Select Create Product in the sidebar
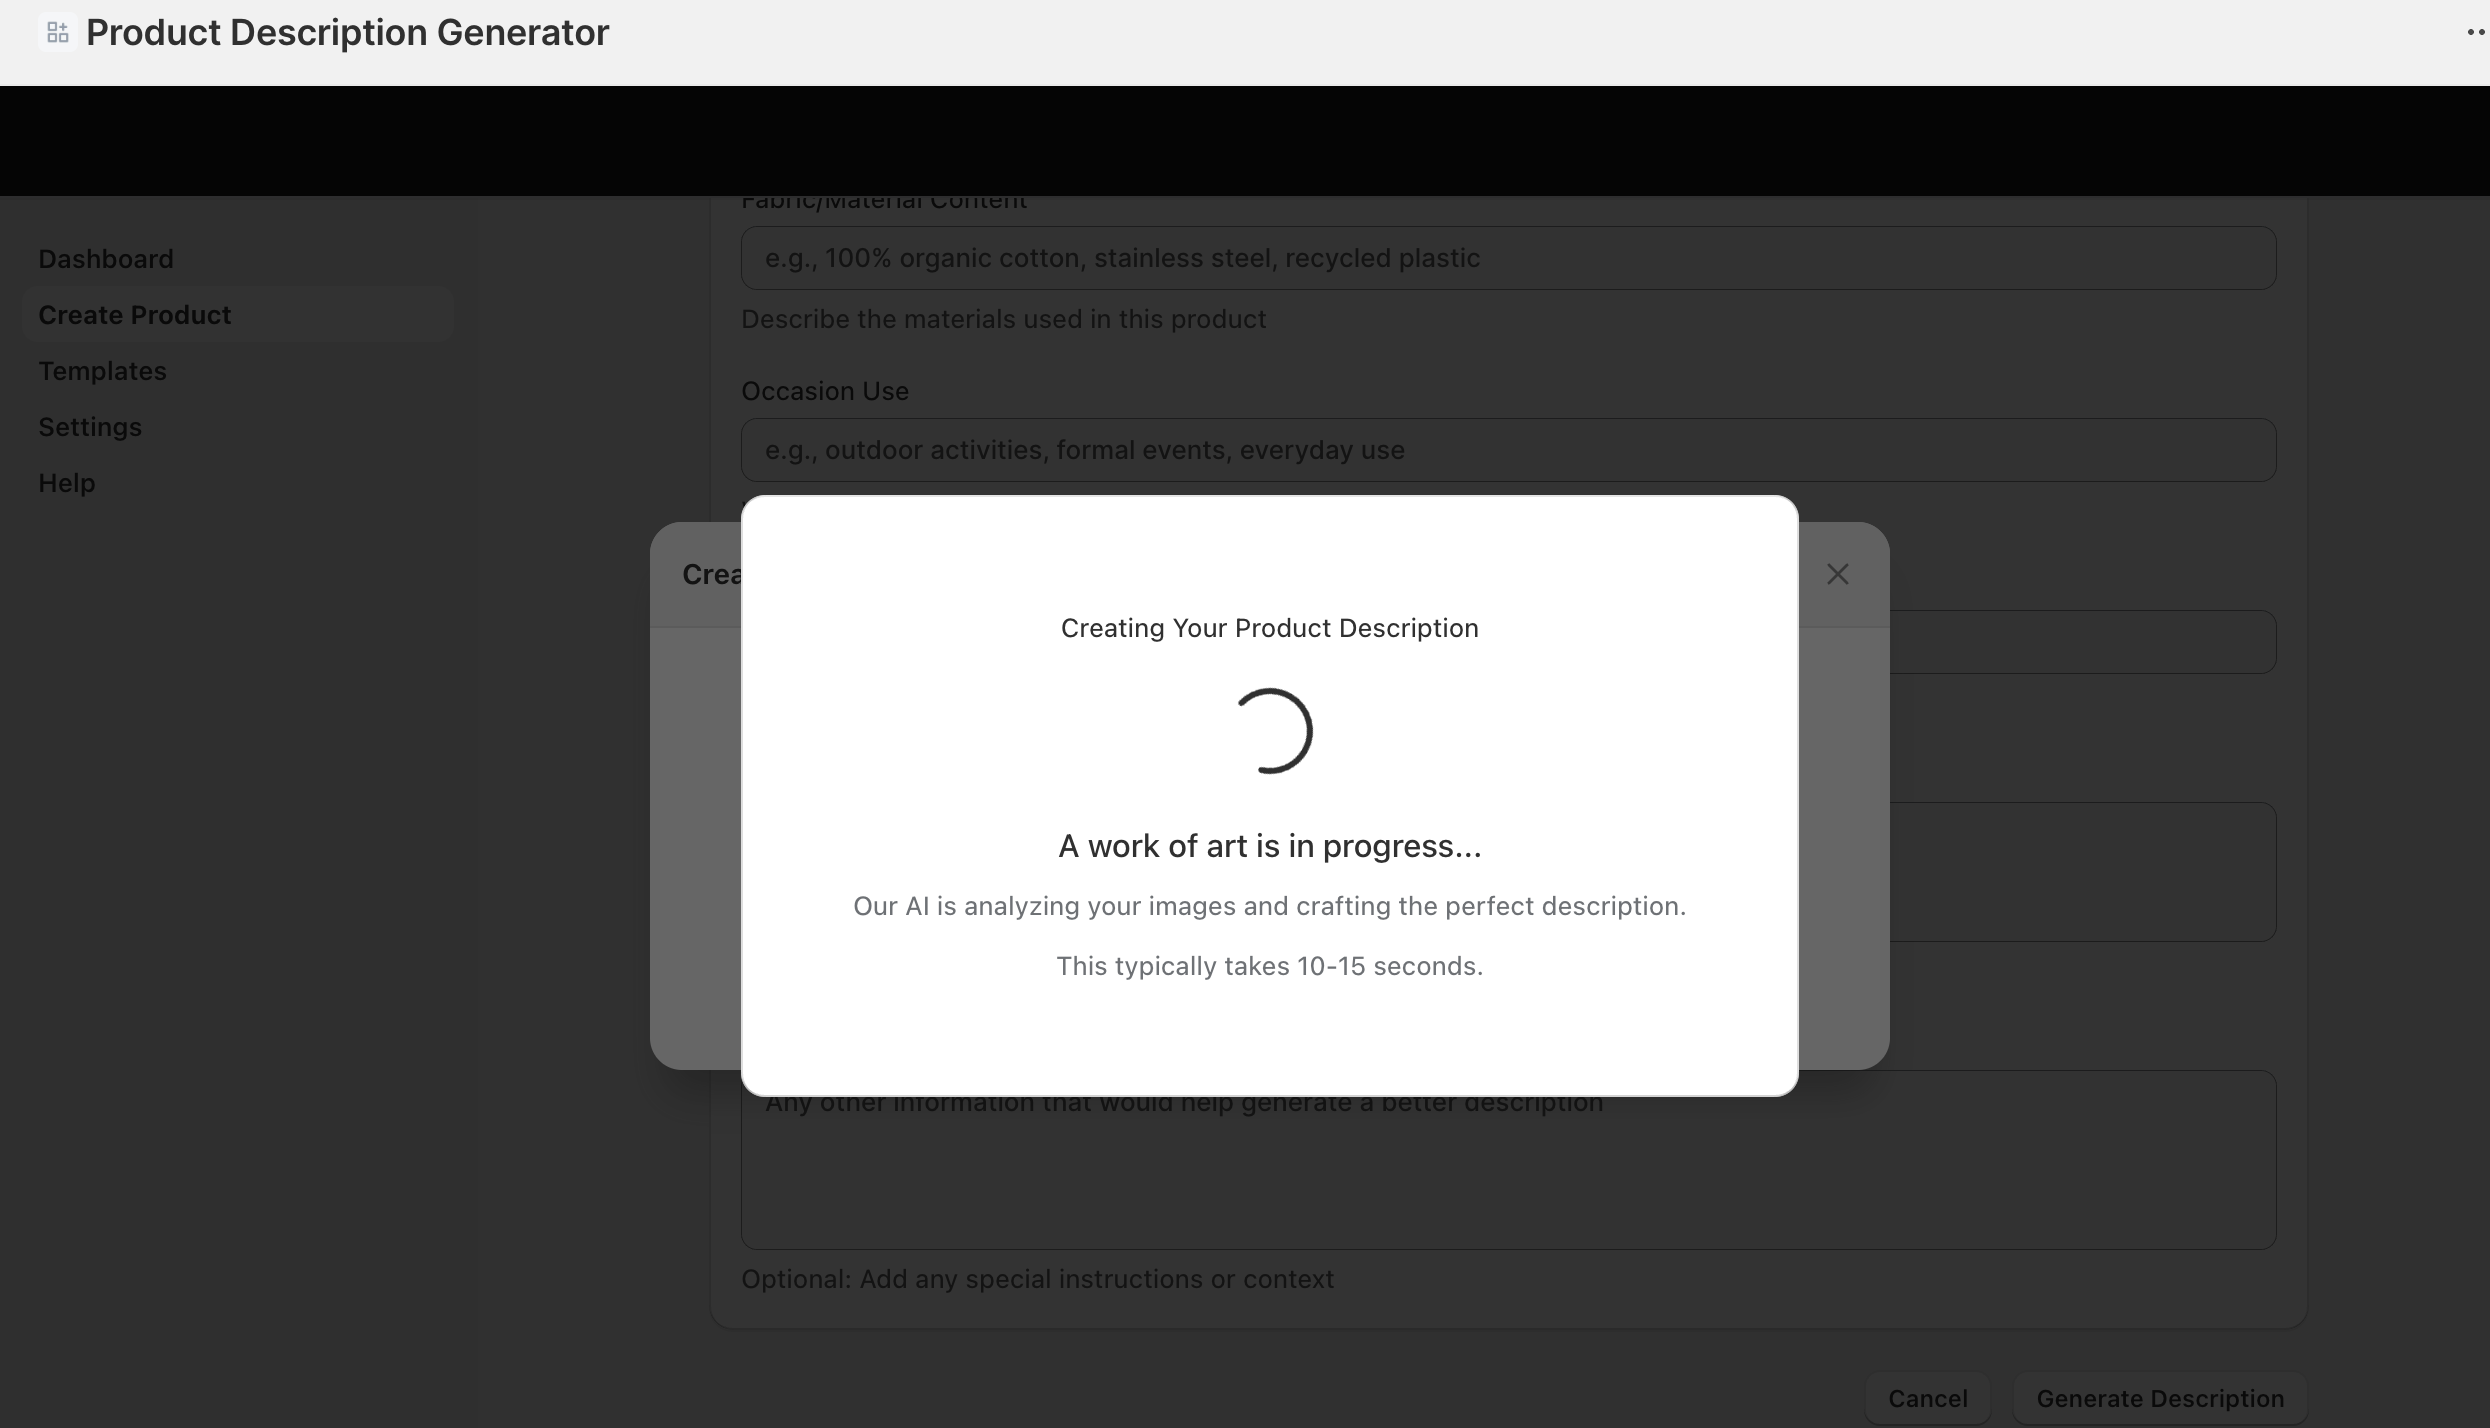This screenshot has width=2490, height=1428. (x=135, y=315)
